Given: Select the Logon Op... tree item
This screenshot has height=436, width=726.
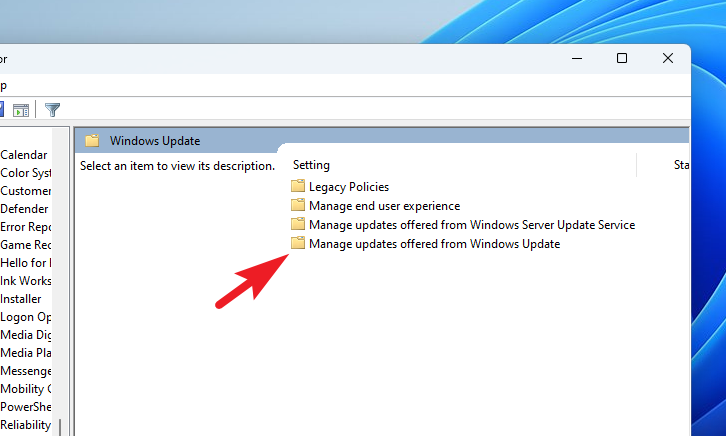Looking at the screenshot, I should click(x=25, y=317).
